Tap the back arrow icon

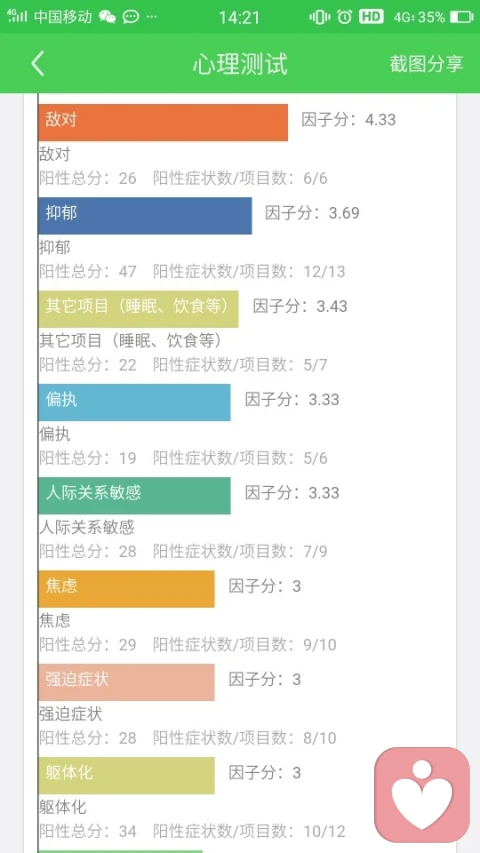(37, 64)
